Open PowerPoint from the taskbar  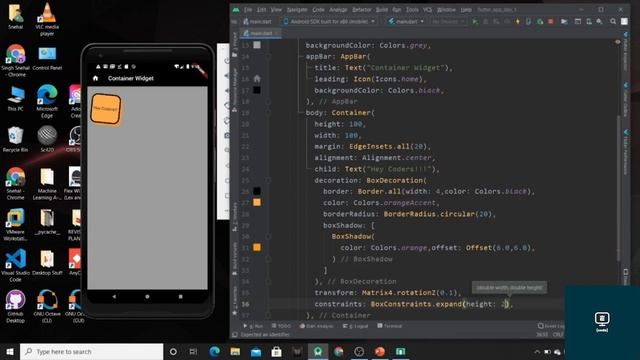pyautogui.click(x=380, y=351)
